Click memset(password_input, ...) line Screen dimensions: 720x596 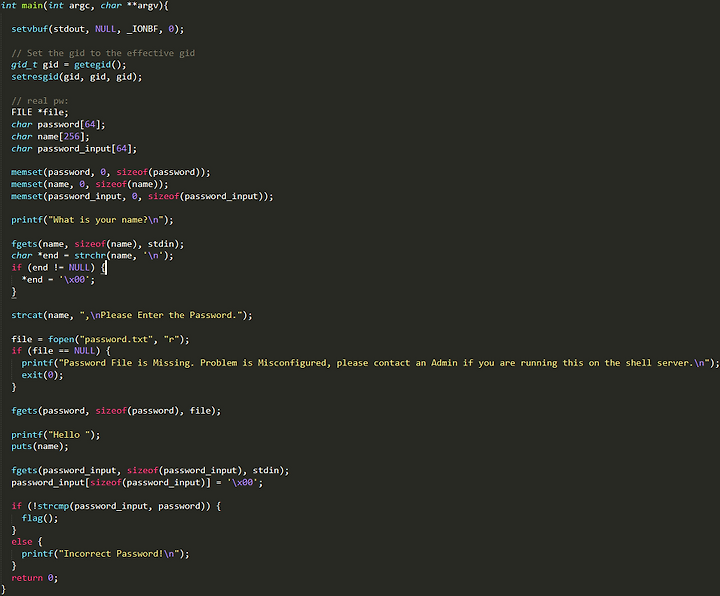coord(142,197)
